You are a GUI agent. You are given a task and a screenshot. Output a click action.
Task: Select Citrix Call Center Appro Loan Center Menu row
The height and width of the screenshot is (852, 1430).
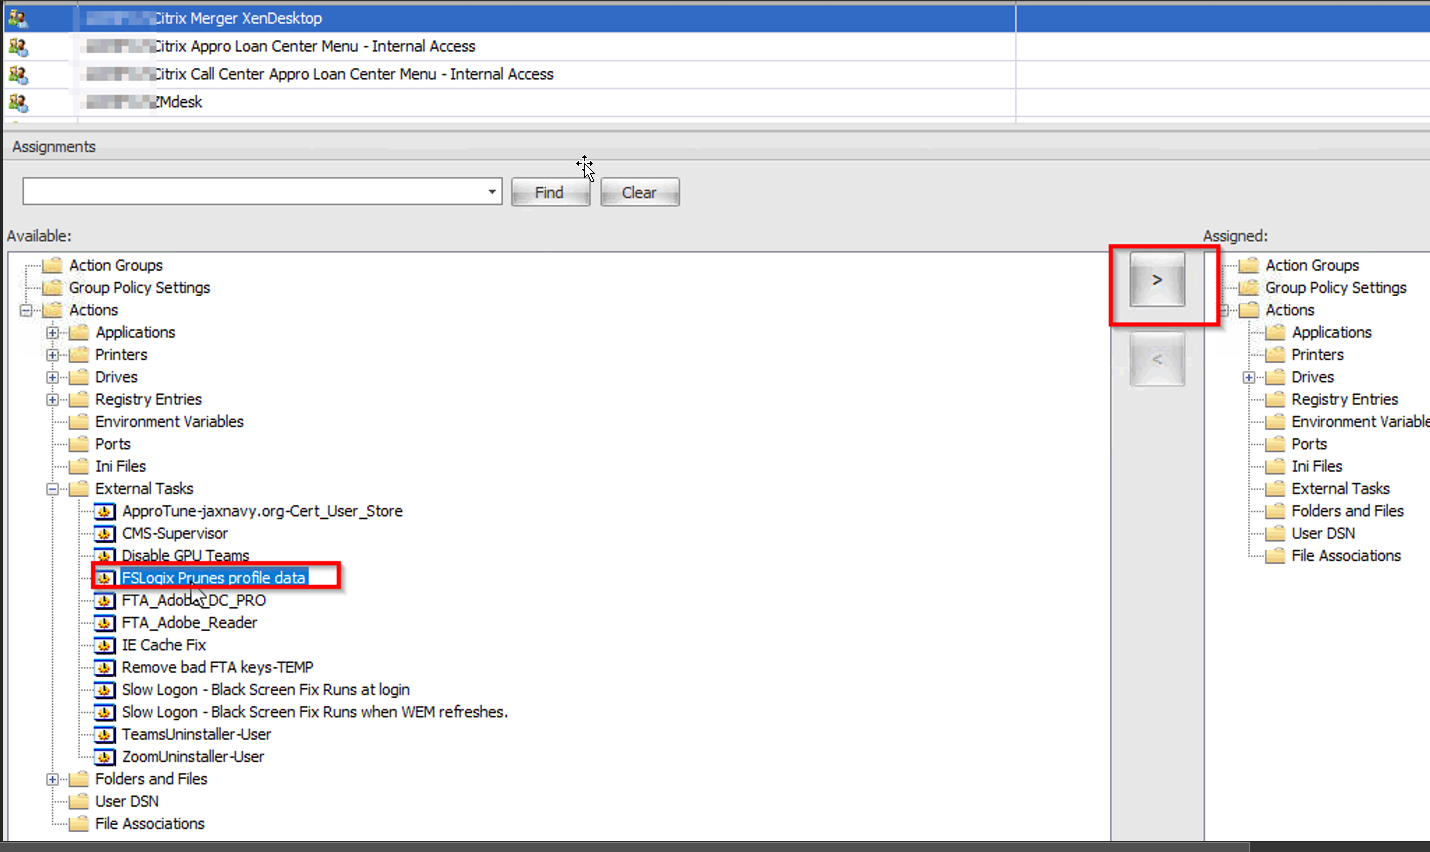pyautogui.click(x=714, y=74)
